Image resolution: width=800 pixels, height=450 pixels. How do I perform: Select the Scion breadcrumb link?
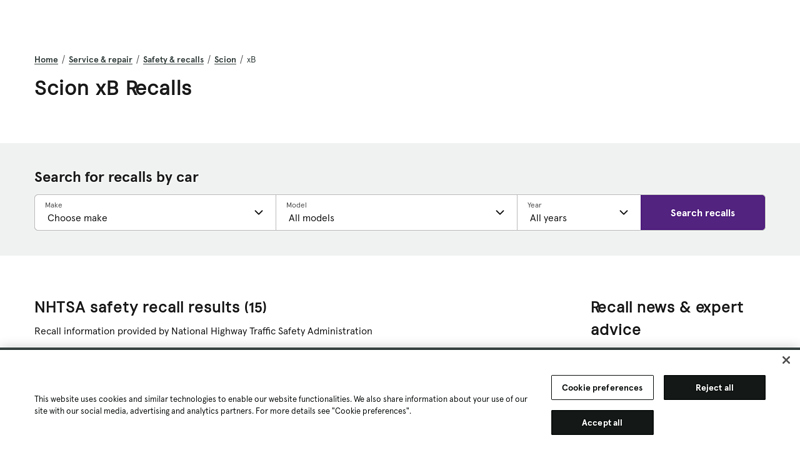point(225,60)
